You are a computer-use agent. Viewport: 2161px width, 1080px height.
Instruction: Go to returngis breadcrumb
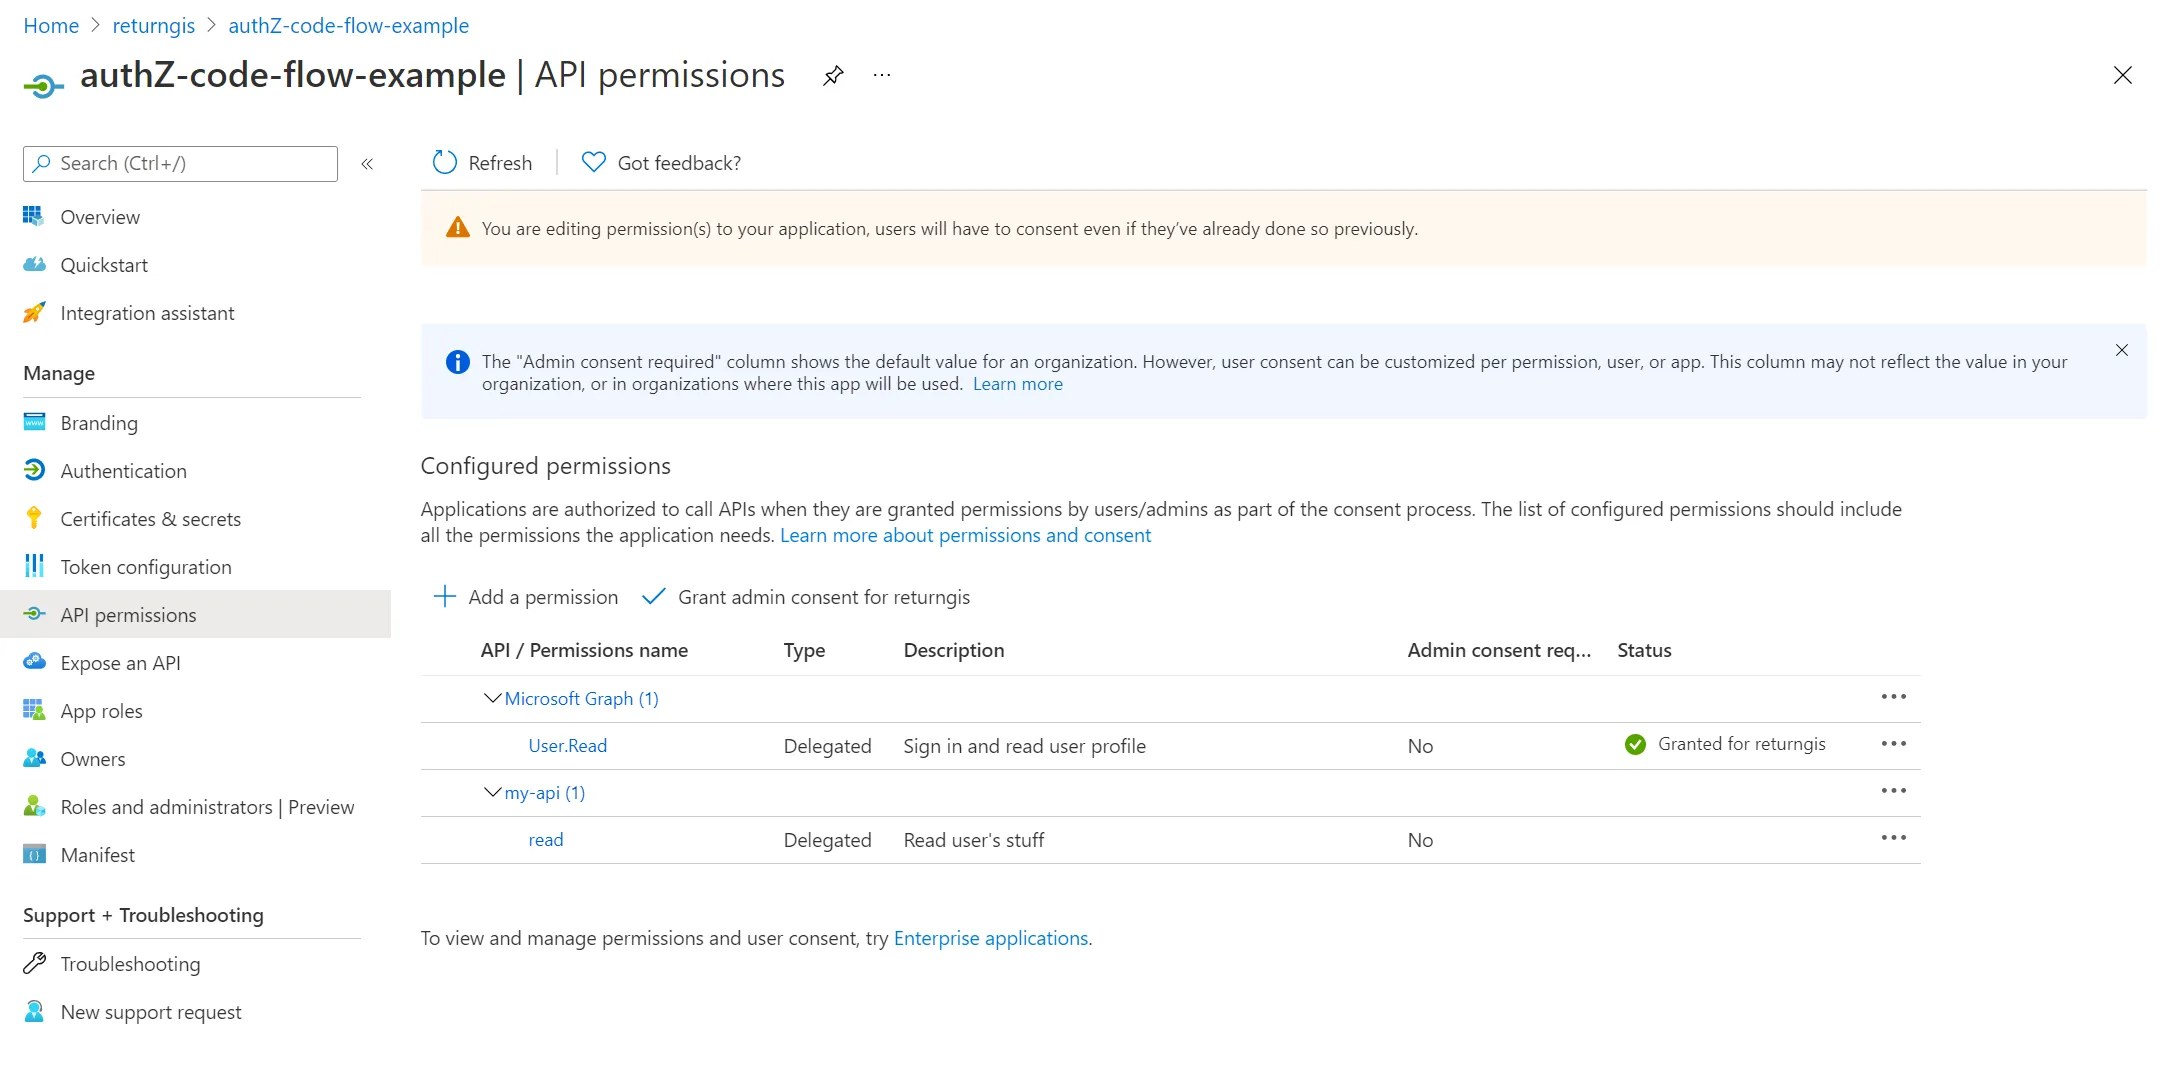pyautogui.click(x=153, y=26)
